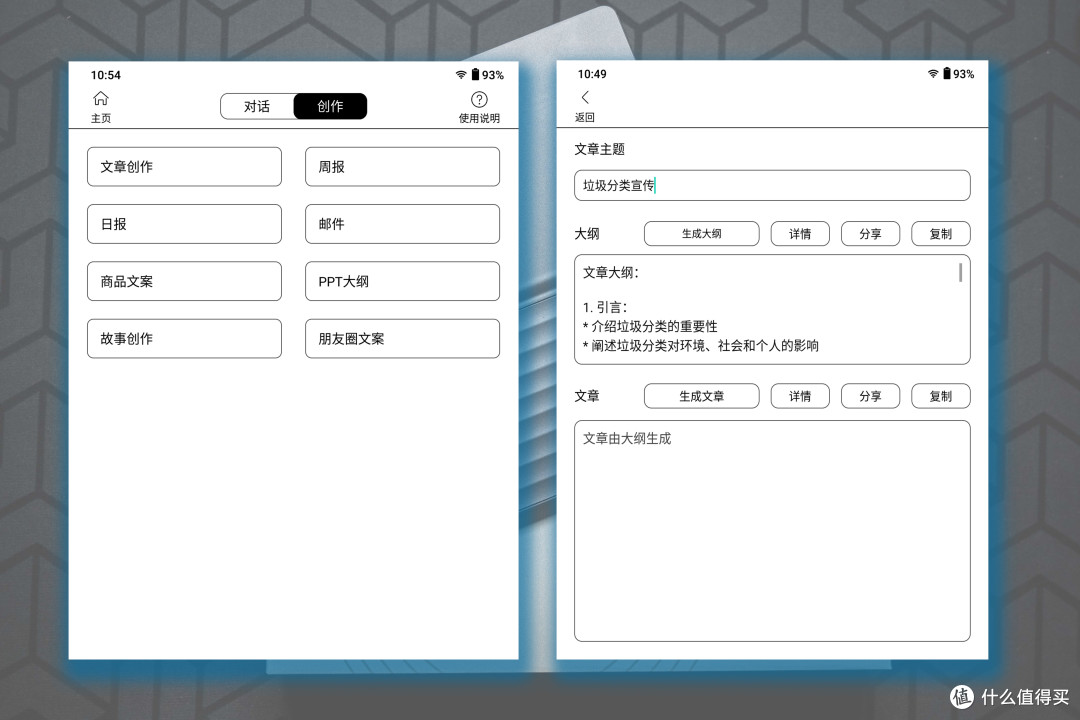Switch to the 创作 tab
Screen dimensions: 1080x720
(x=330, y=106)
